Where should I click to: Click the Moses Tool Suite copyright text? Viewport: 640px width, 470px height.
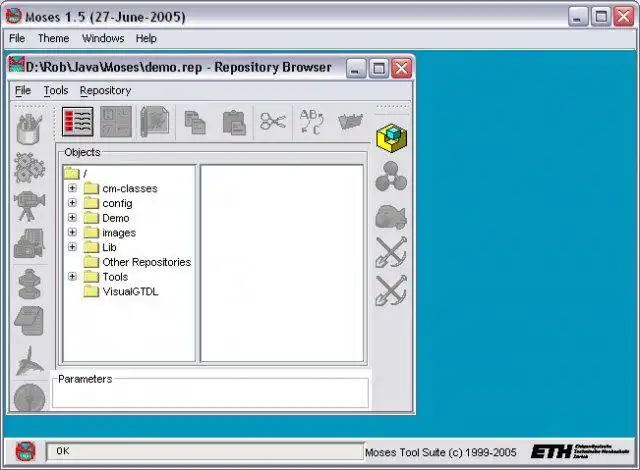coord(441,452)
